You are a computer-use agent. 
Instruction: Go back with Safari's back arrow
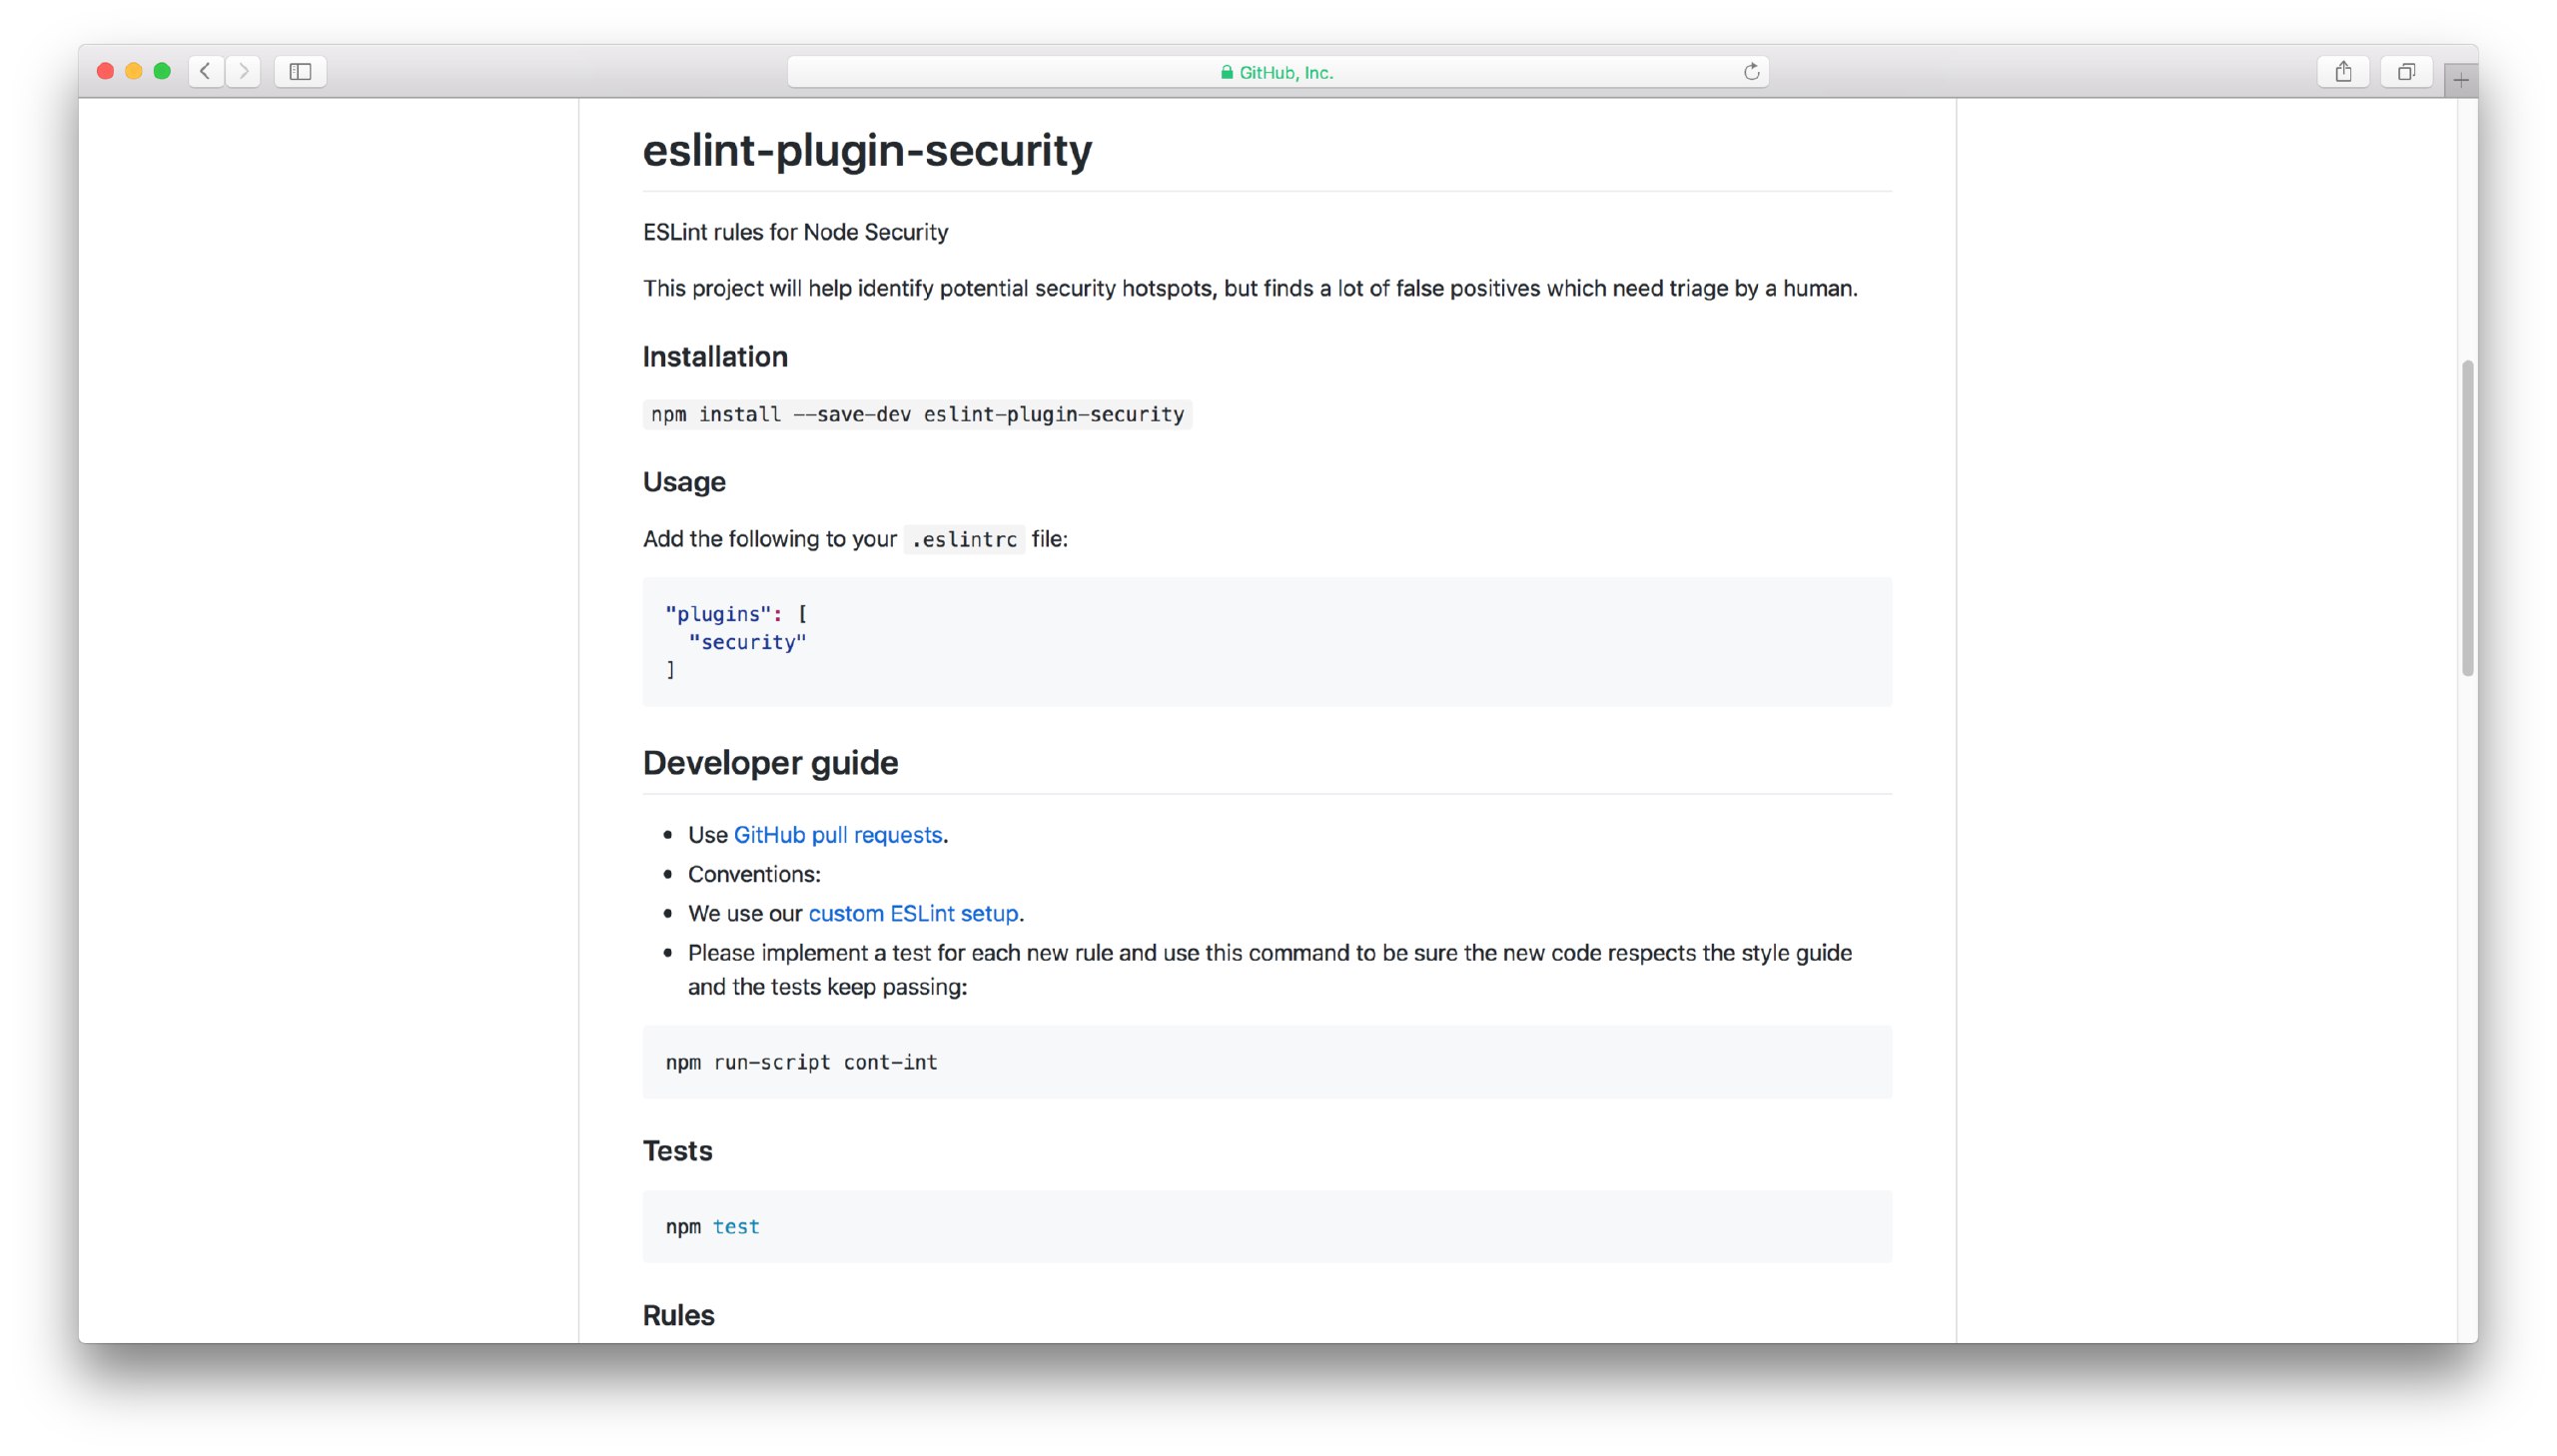click(x=206, y=71)
